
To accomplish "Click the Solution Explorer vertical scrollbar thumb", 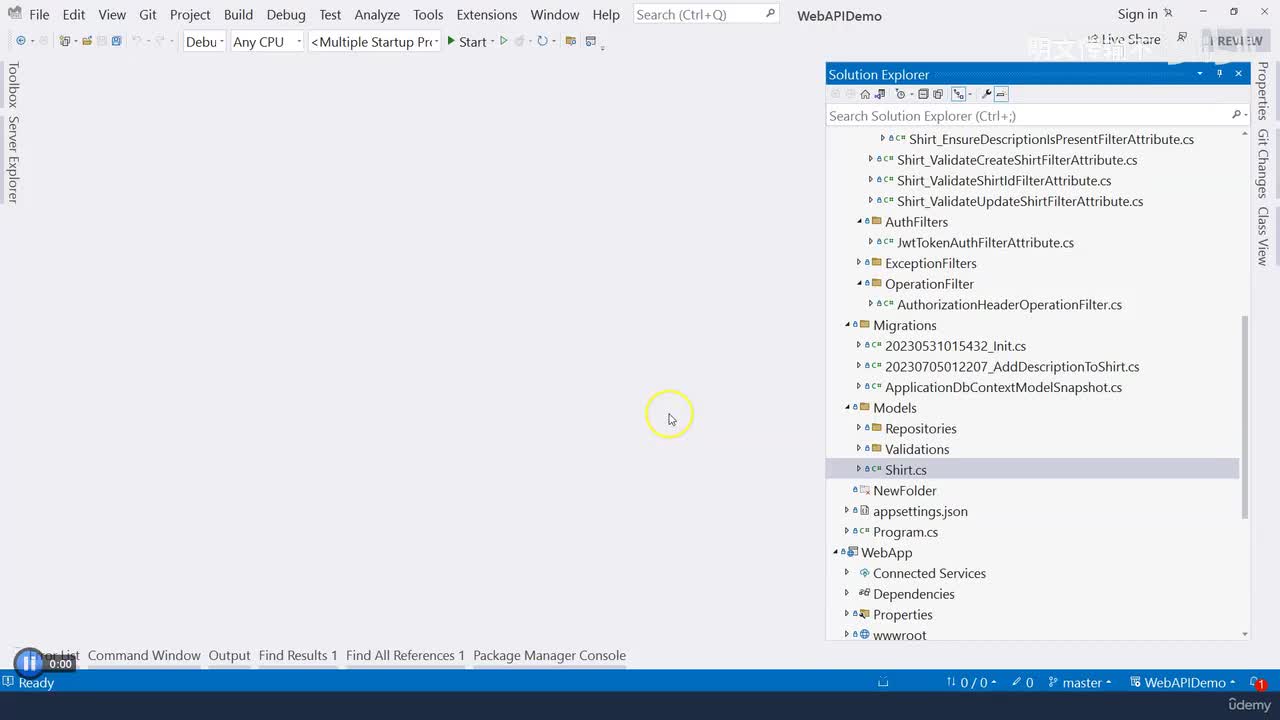I will pos(1245,416).
